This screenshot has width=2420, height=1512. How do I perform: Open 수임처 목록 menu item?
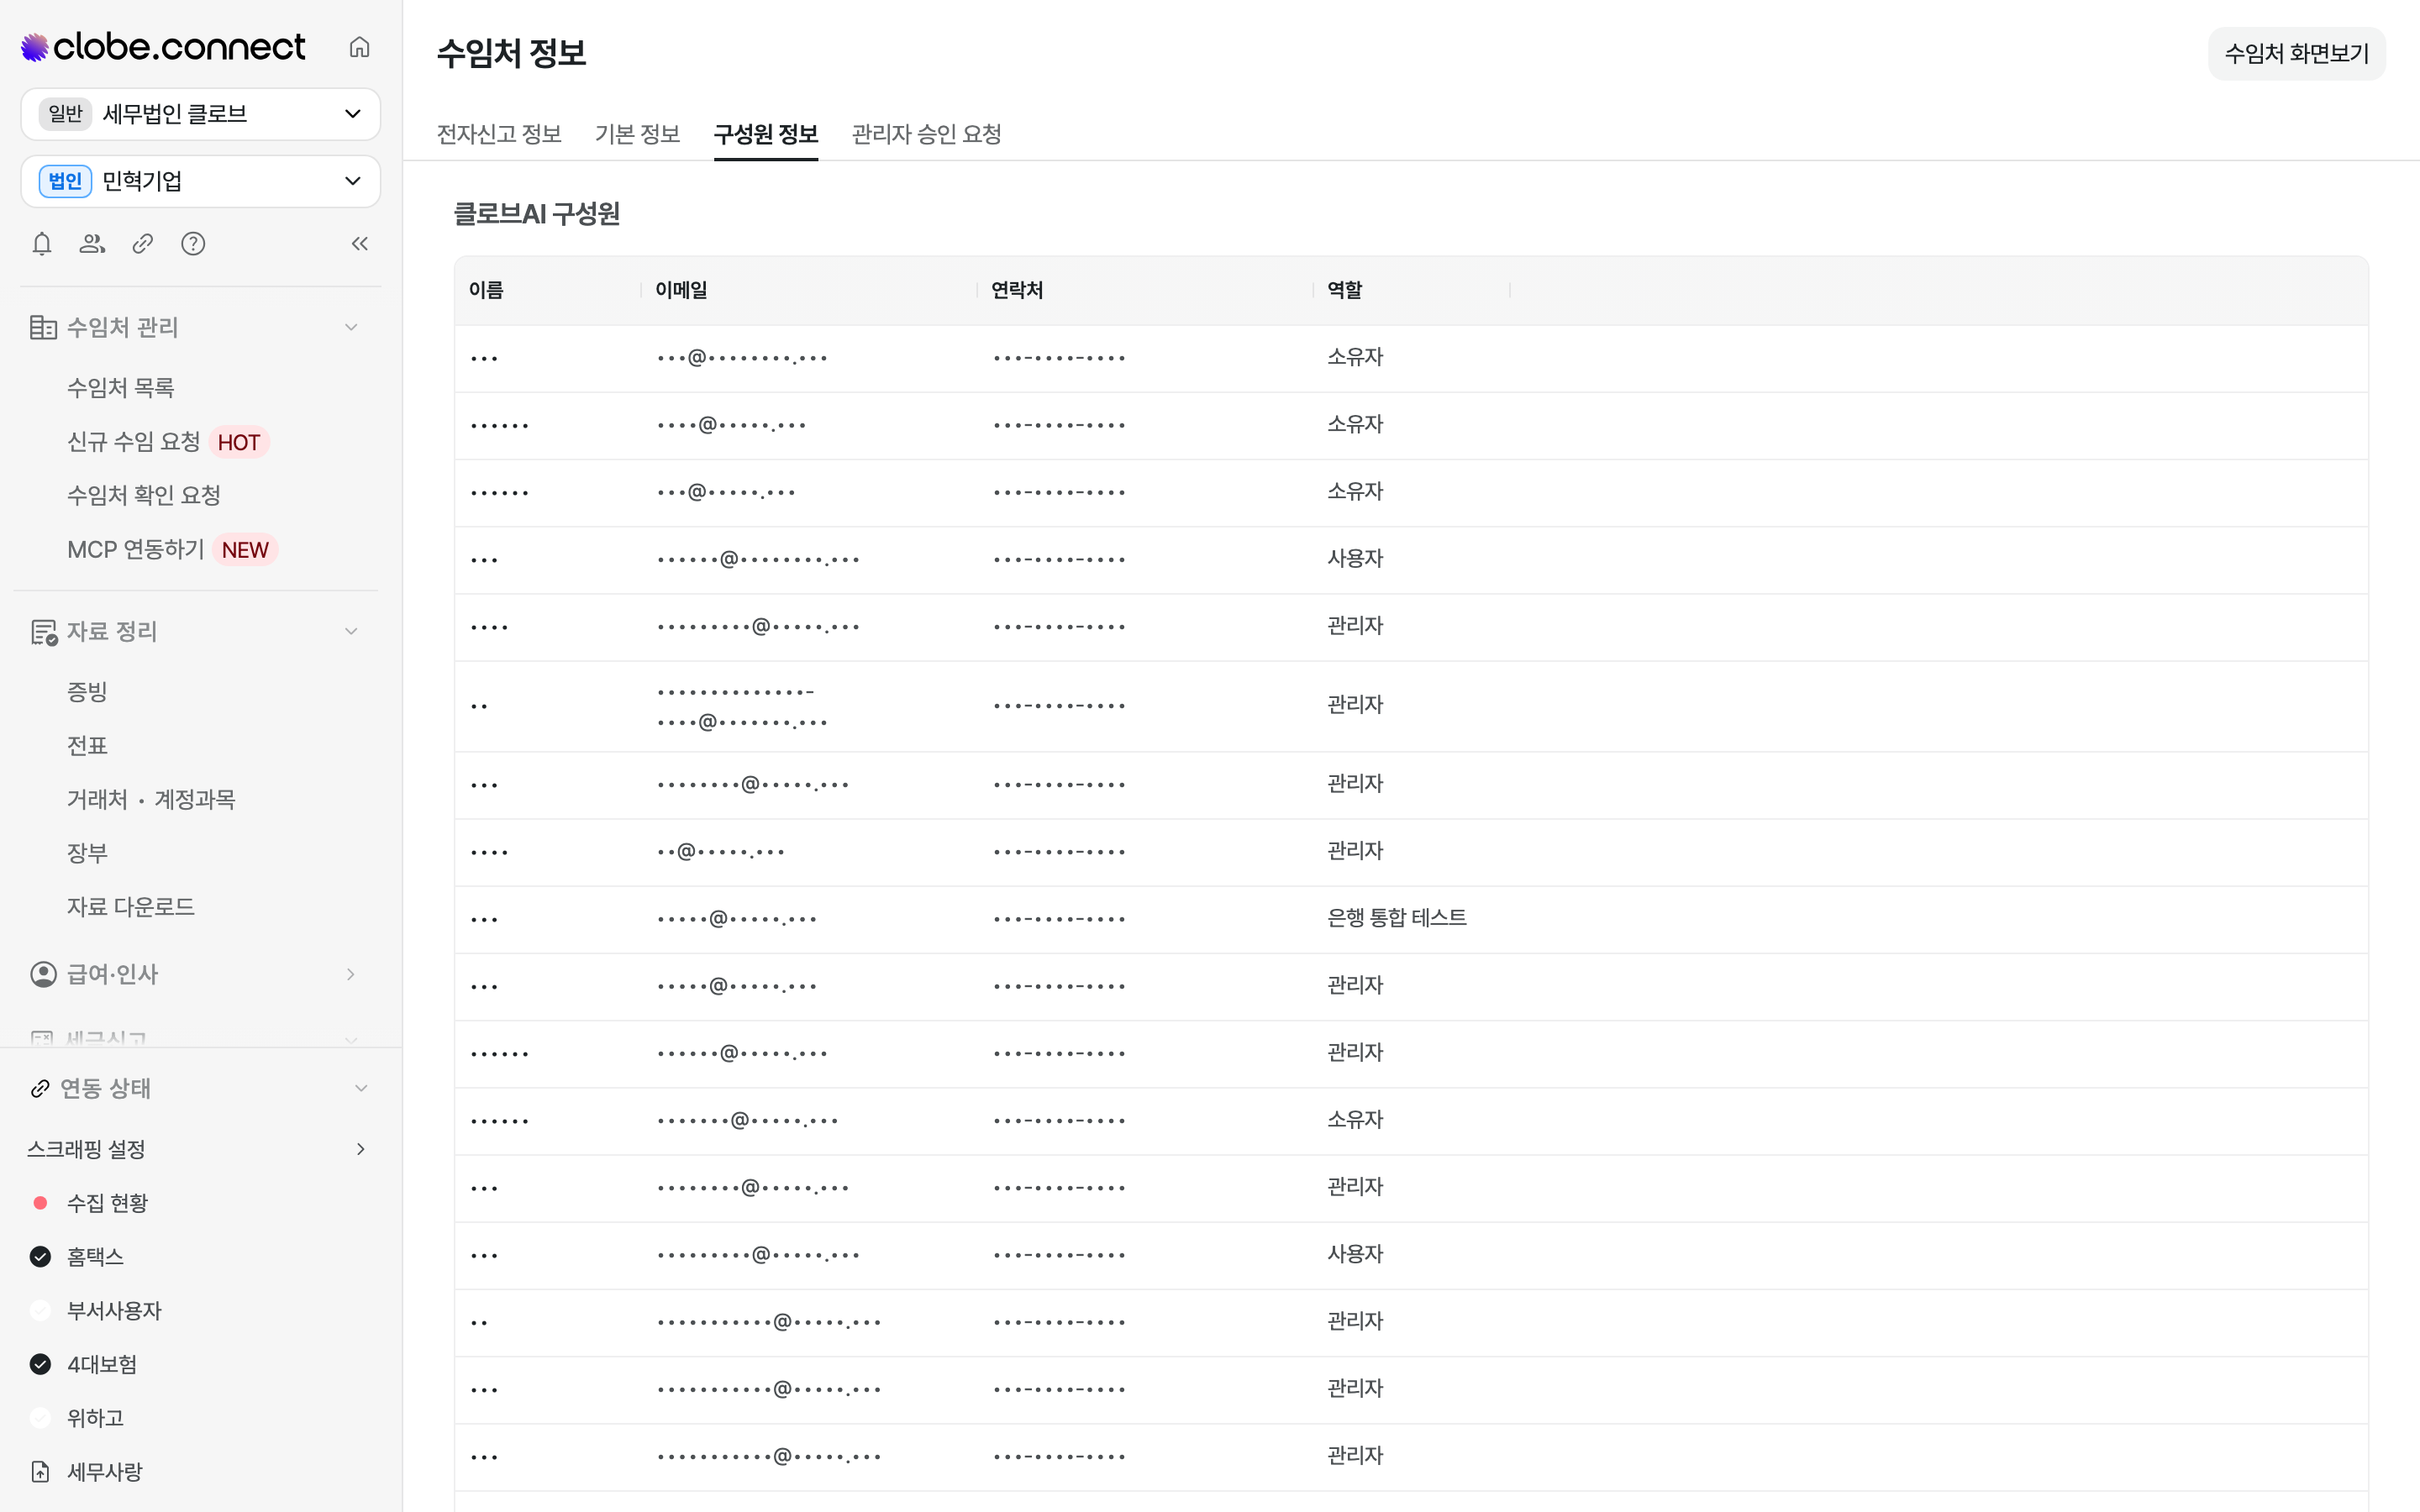pyautogui.click(x=121, y=387)
